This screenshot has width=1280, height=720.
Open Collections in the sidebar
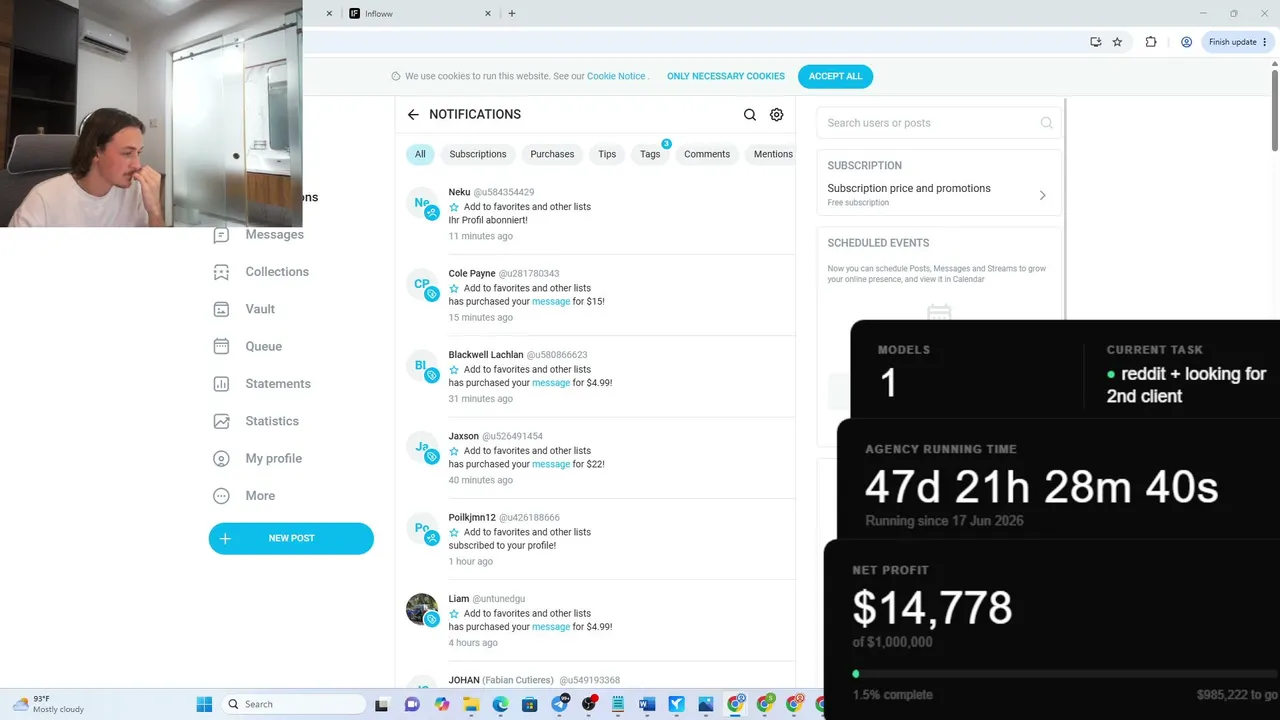pyautogui.click(x=261, y=272)
